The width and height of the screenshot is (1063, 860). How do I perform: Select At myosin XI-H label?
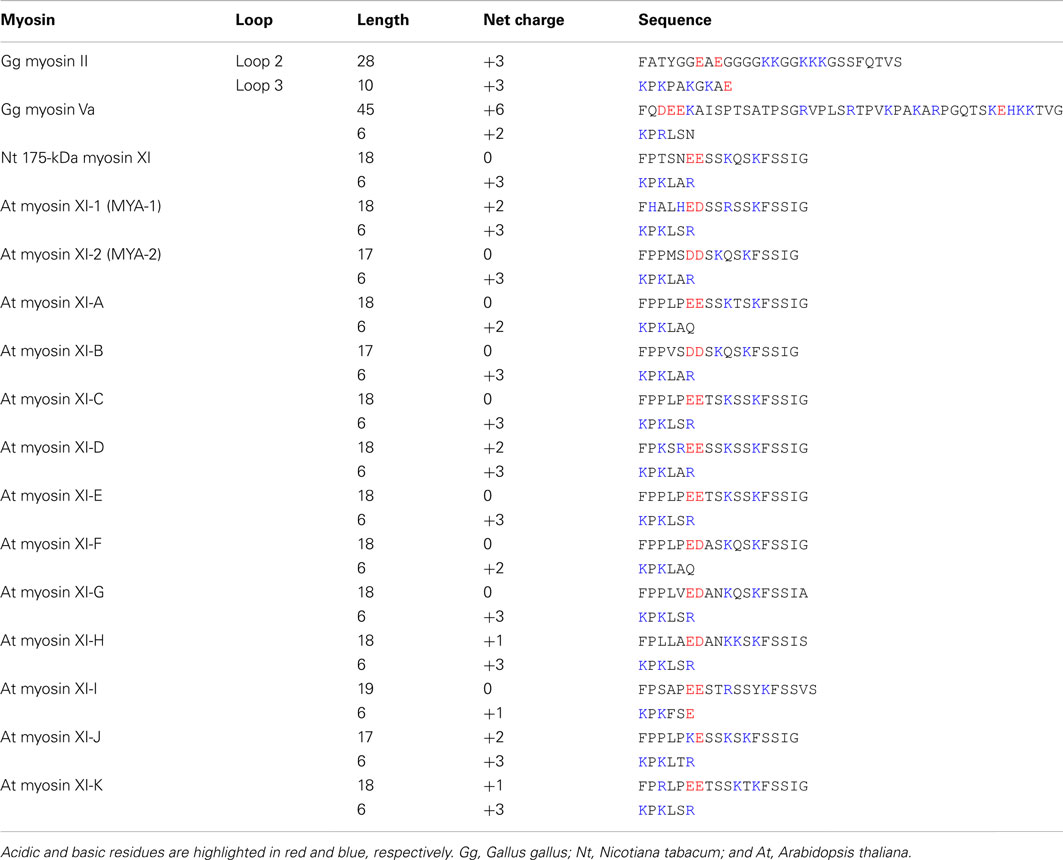52,640
